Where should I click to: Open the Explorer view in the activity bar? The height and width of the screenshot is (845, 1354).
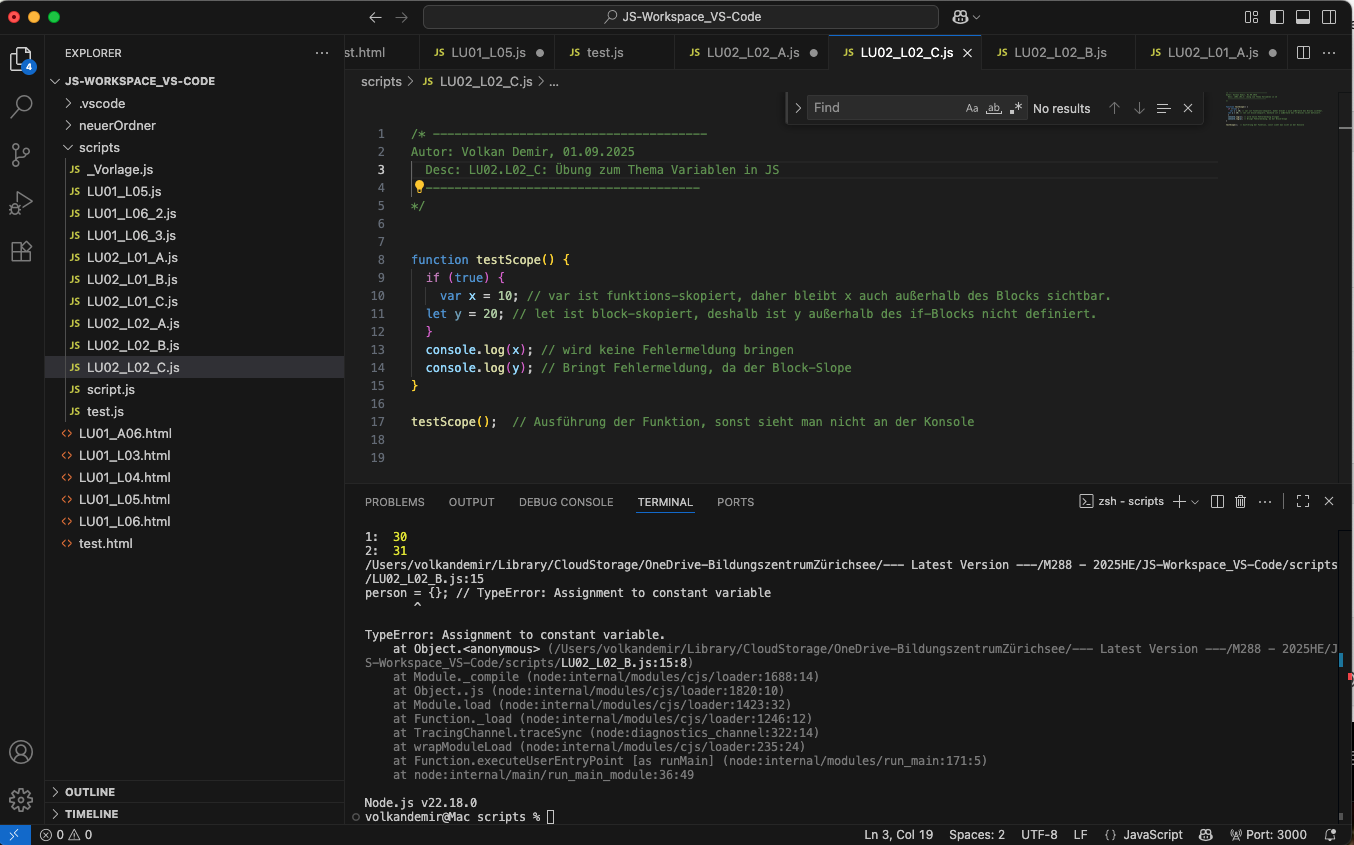pos(21,60)
